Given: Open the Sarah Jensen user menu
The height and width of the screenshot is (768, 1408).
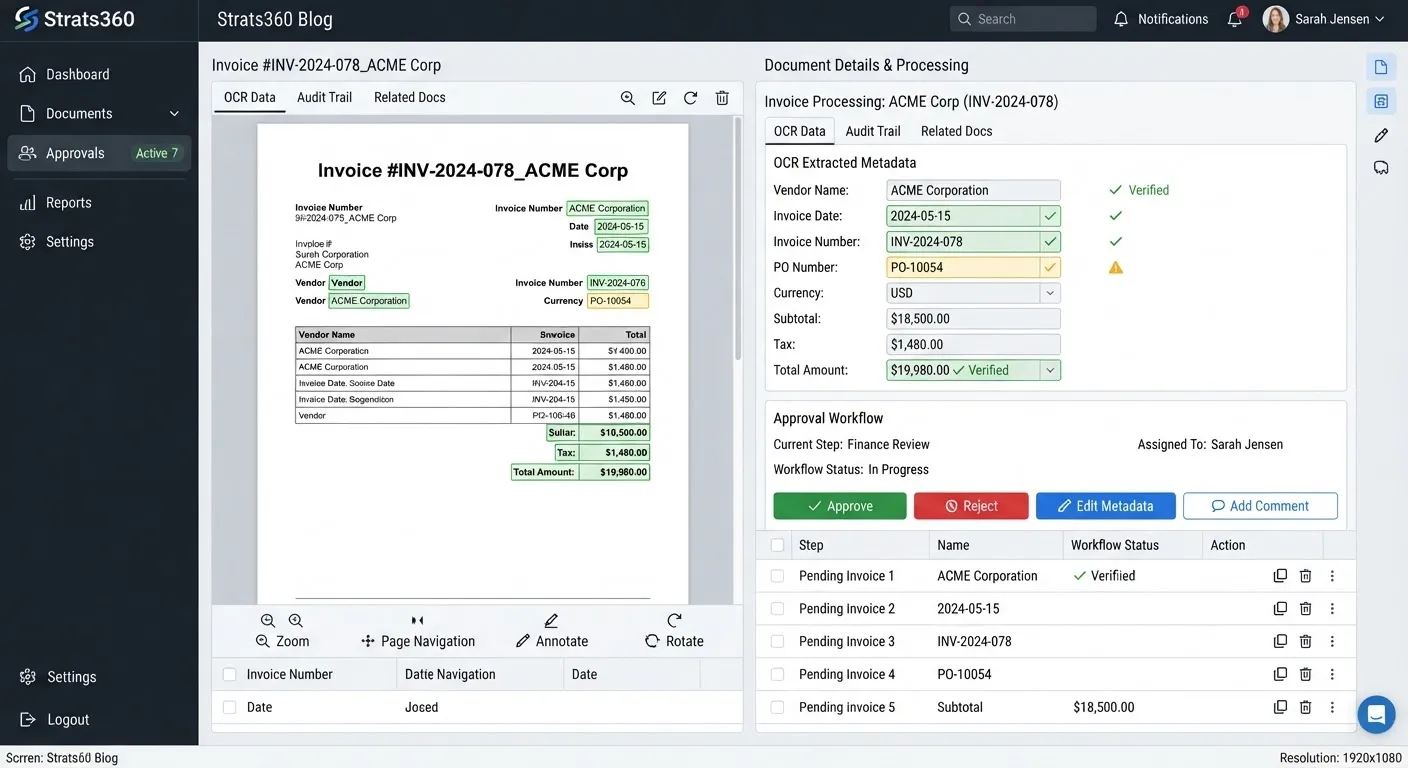Looking at the screenshot, I should (1324, 19).
